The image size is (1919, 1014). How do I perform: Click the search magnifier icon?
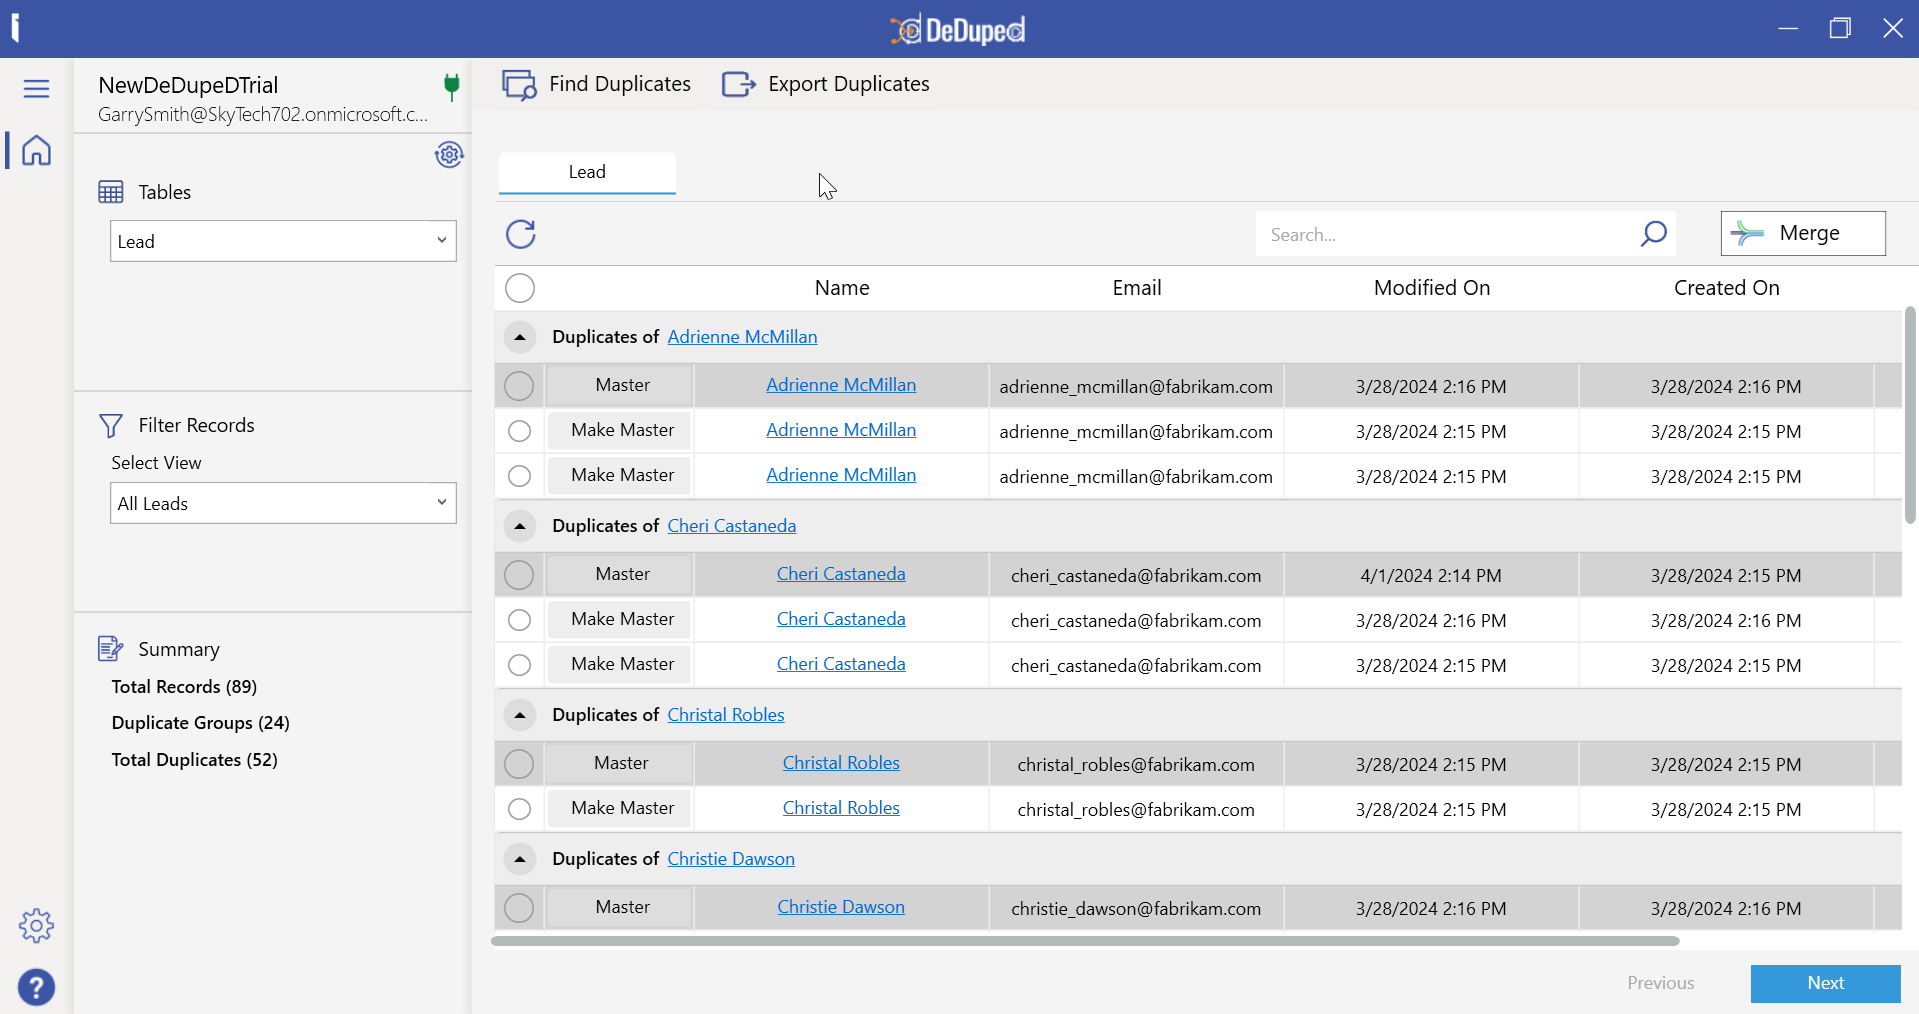pos(1654,234)
